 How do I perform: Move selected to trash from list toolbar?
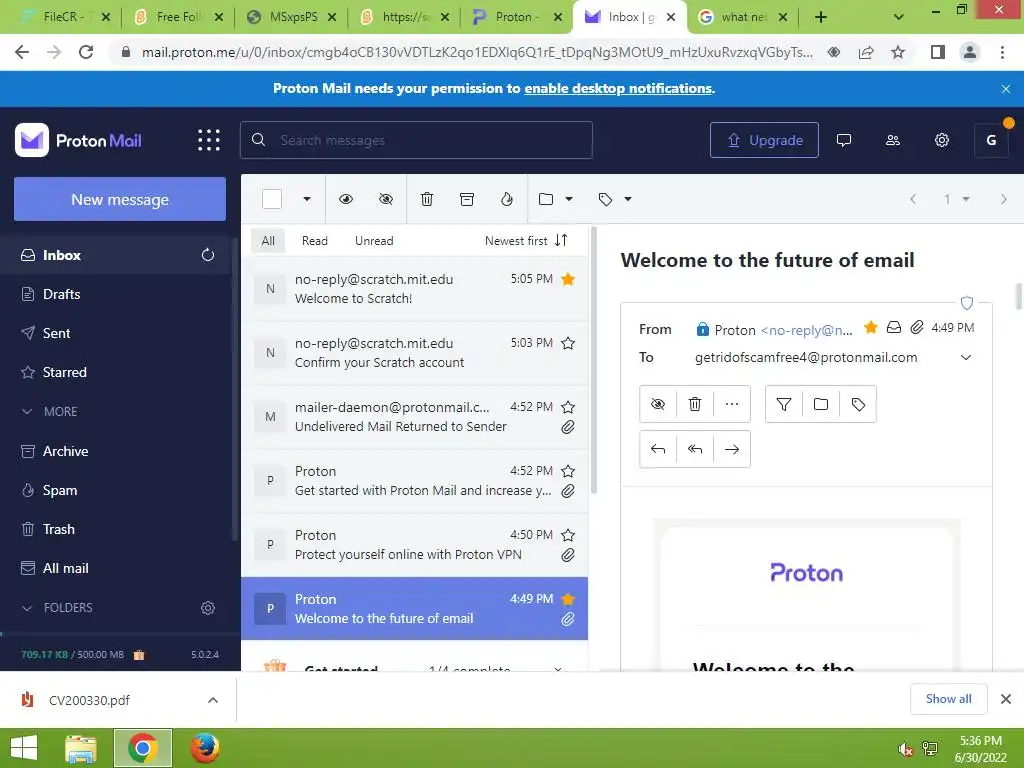[x=426, y=199]
